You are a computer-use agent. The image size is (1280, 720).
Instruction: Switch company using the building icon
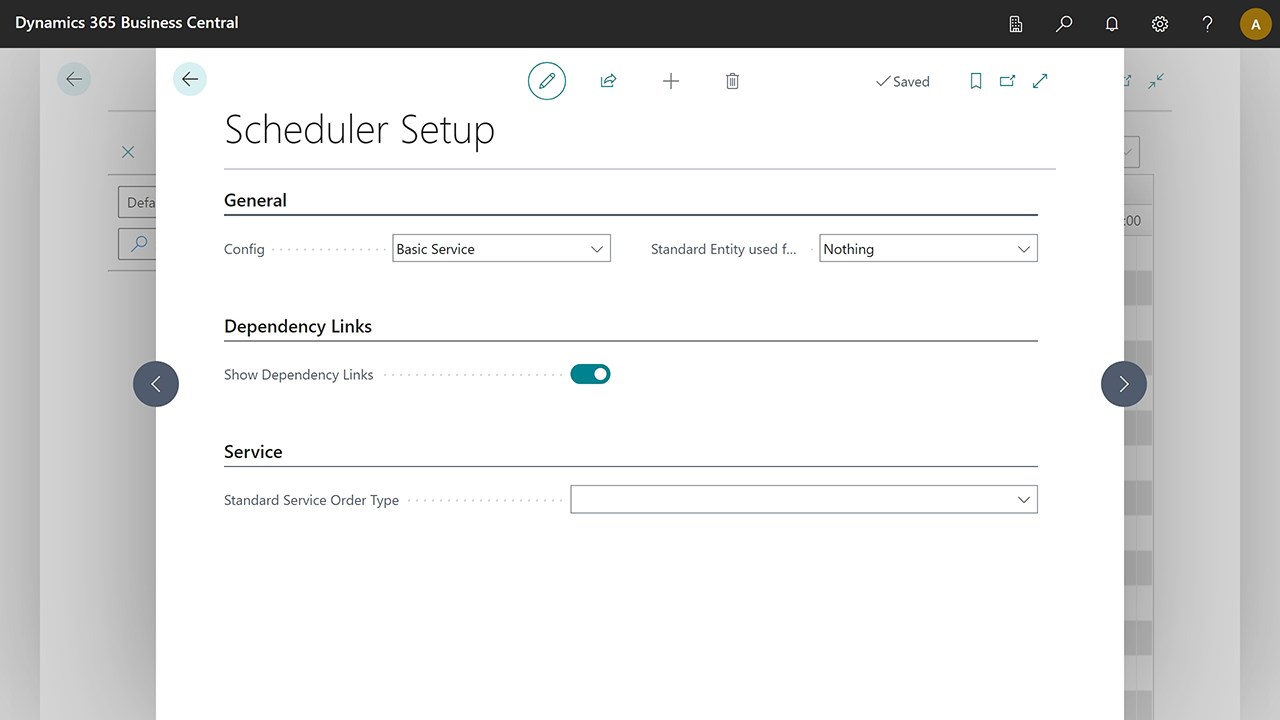coord(1015,23)
